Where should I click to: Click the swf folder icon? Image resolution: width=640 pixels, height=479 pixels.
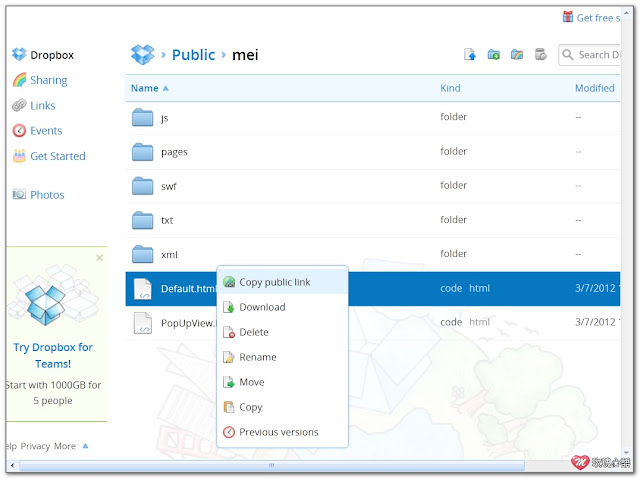click(142, 186)
